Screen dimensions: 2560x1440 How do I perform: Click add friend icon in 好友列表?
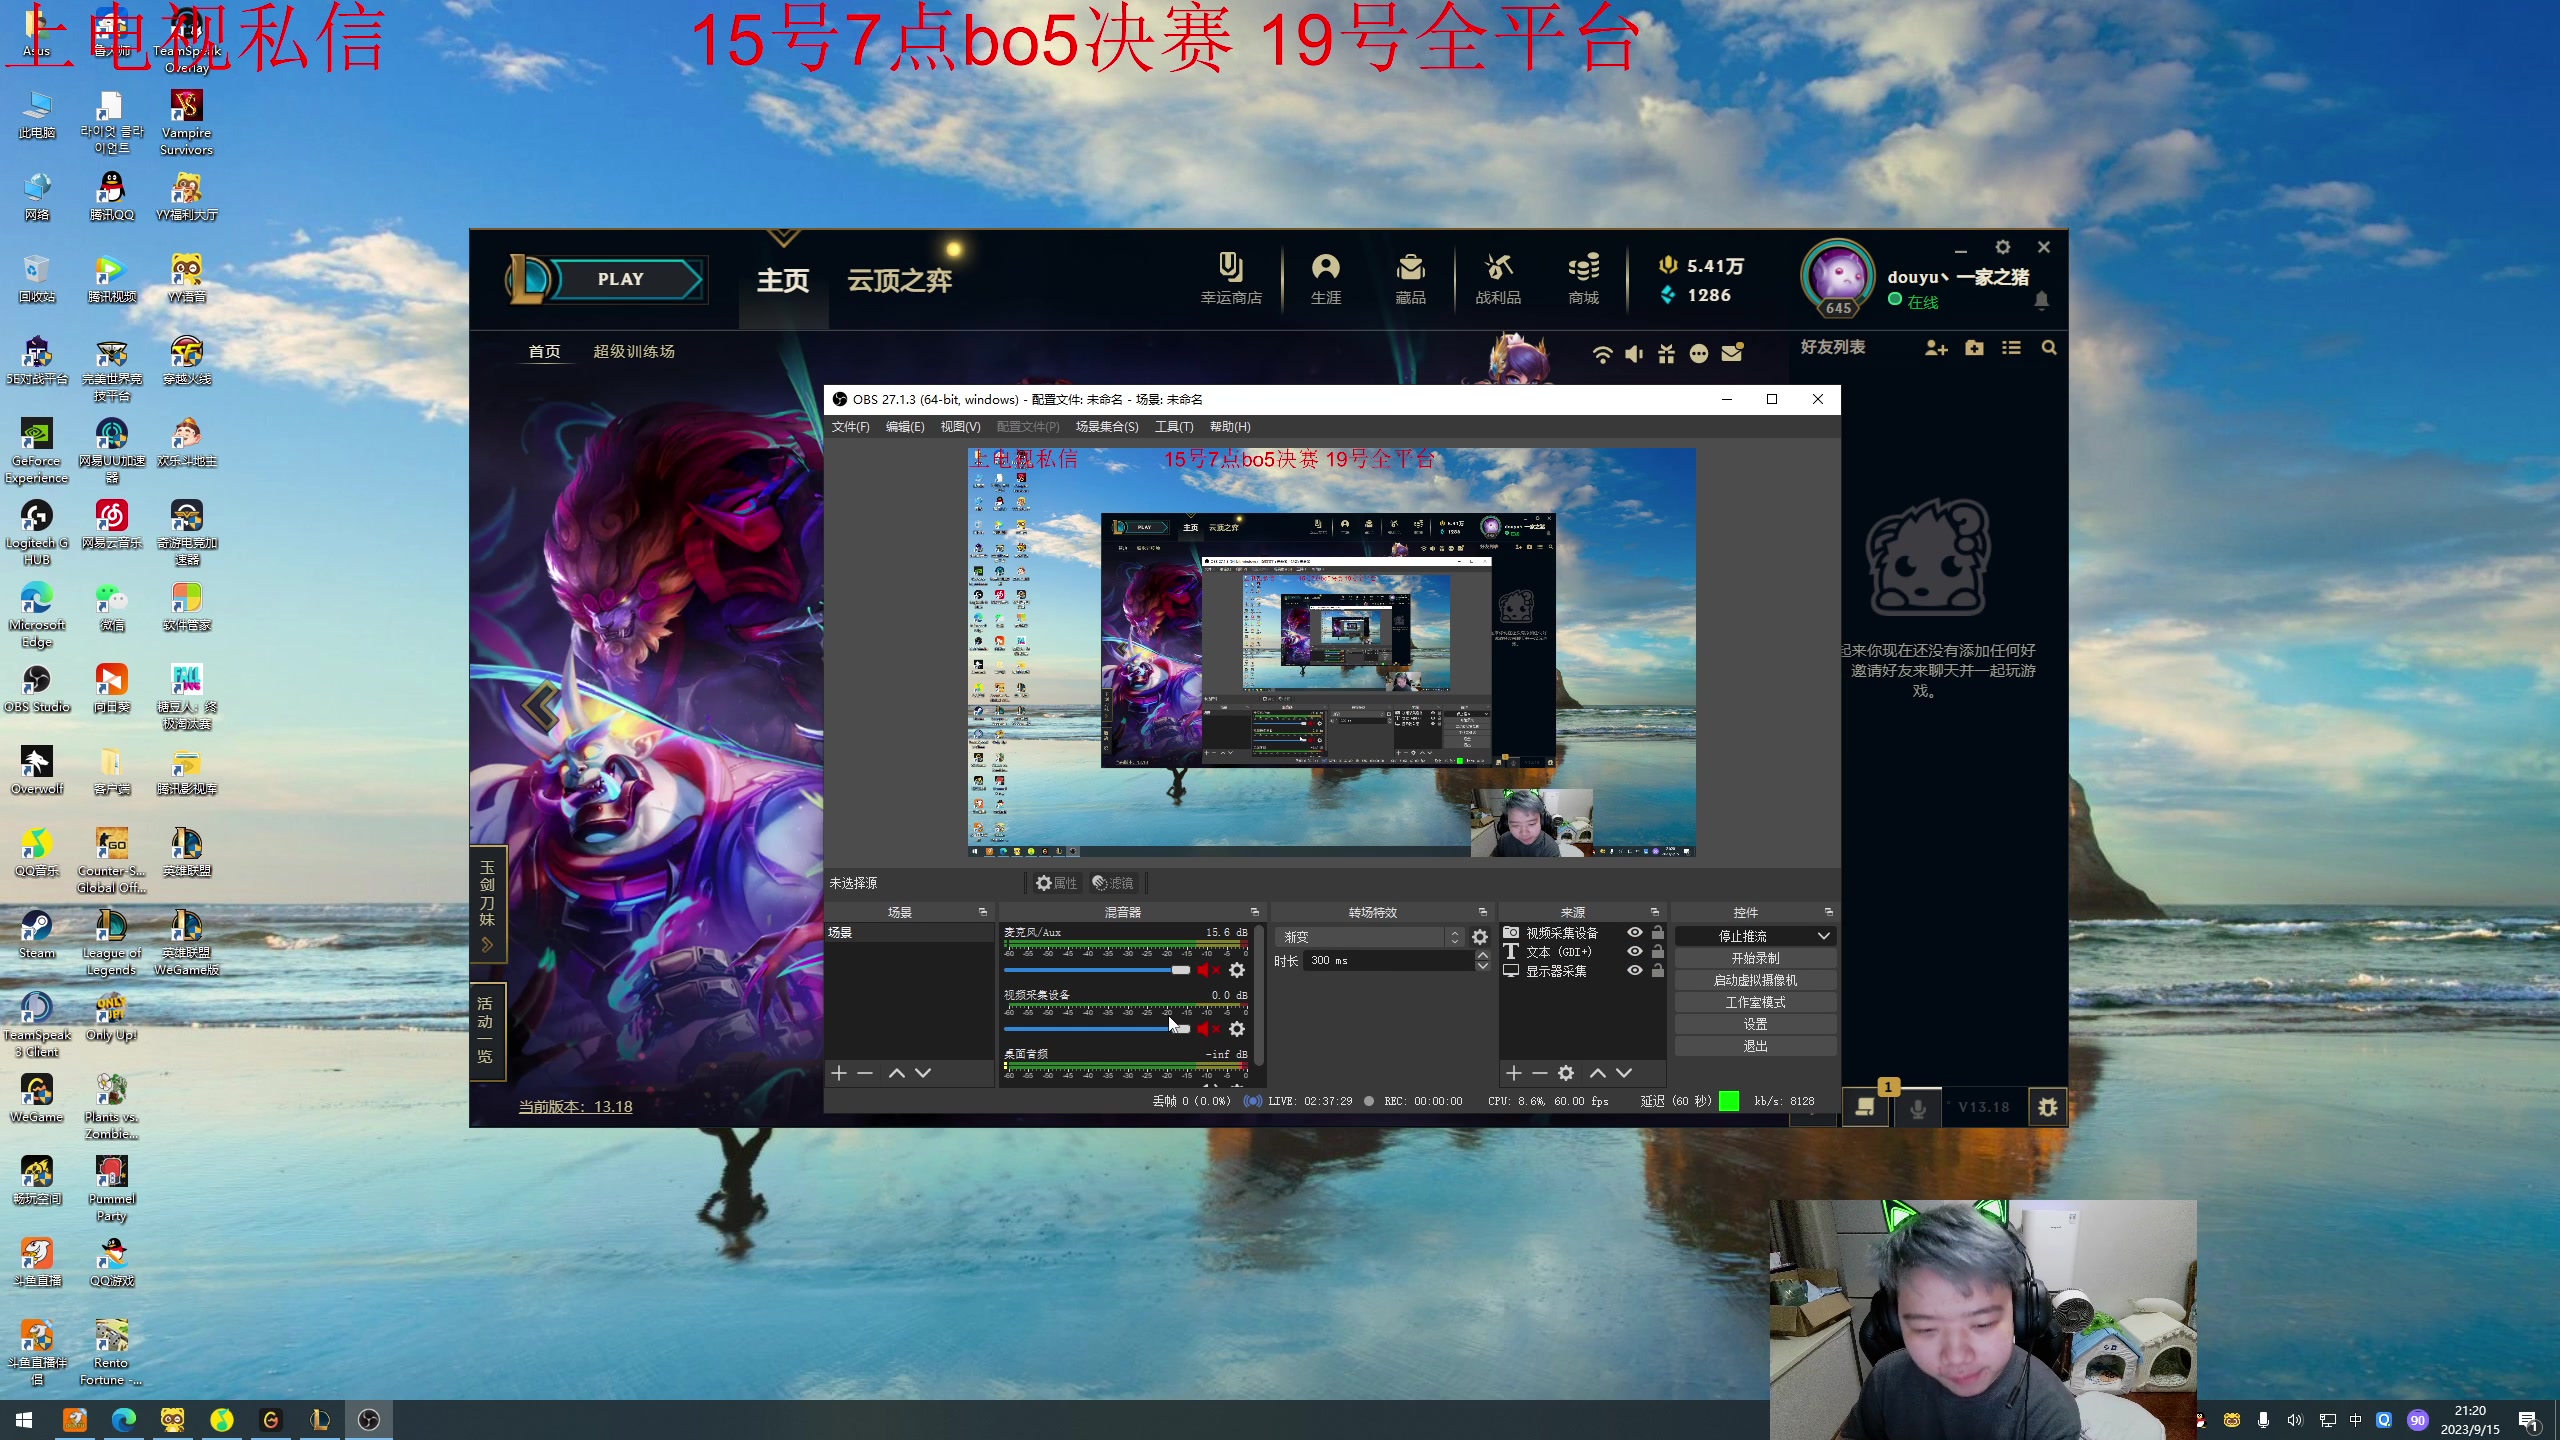click(x=1936, y=348)
